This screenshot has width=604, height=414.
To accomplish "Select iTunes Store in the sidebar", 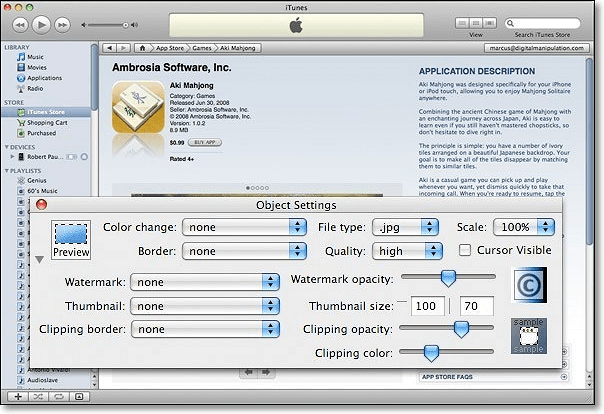I will 47,112.
